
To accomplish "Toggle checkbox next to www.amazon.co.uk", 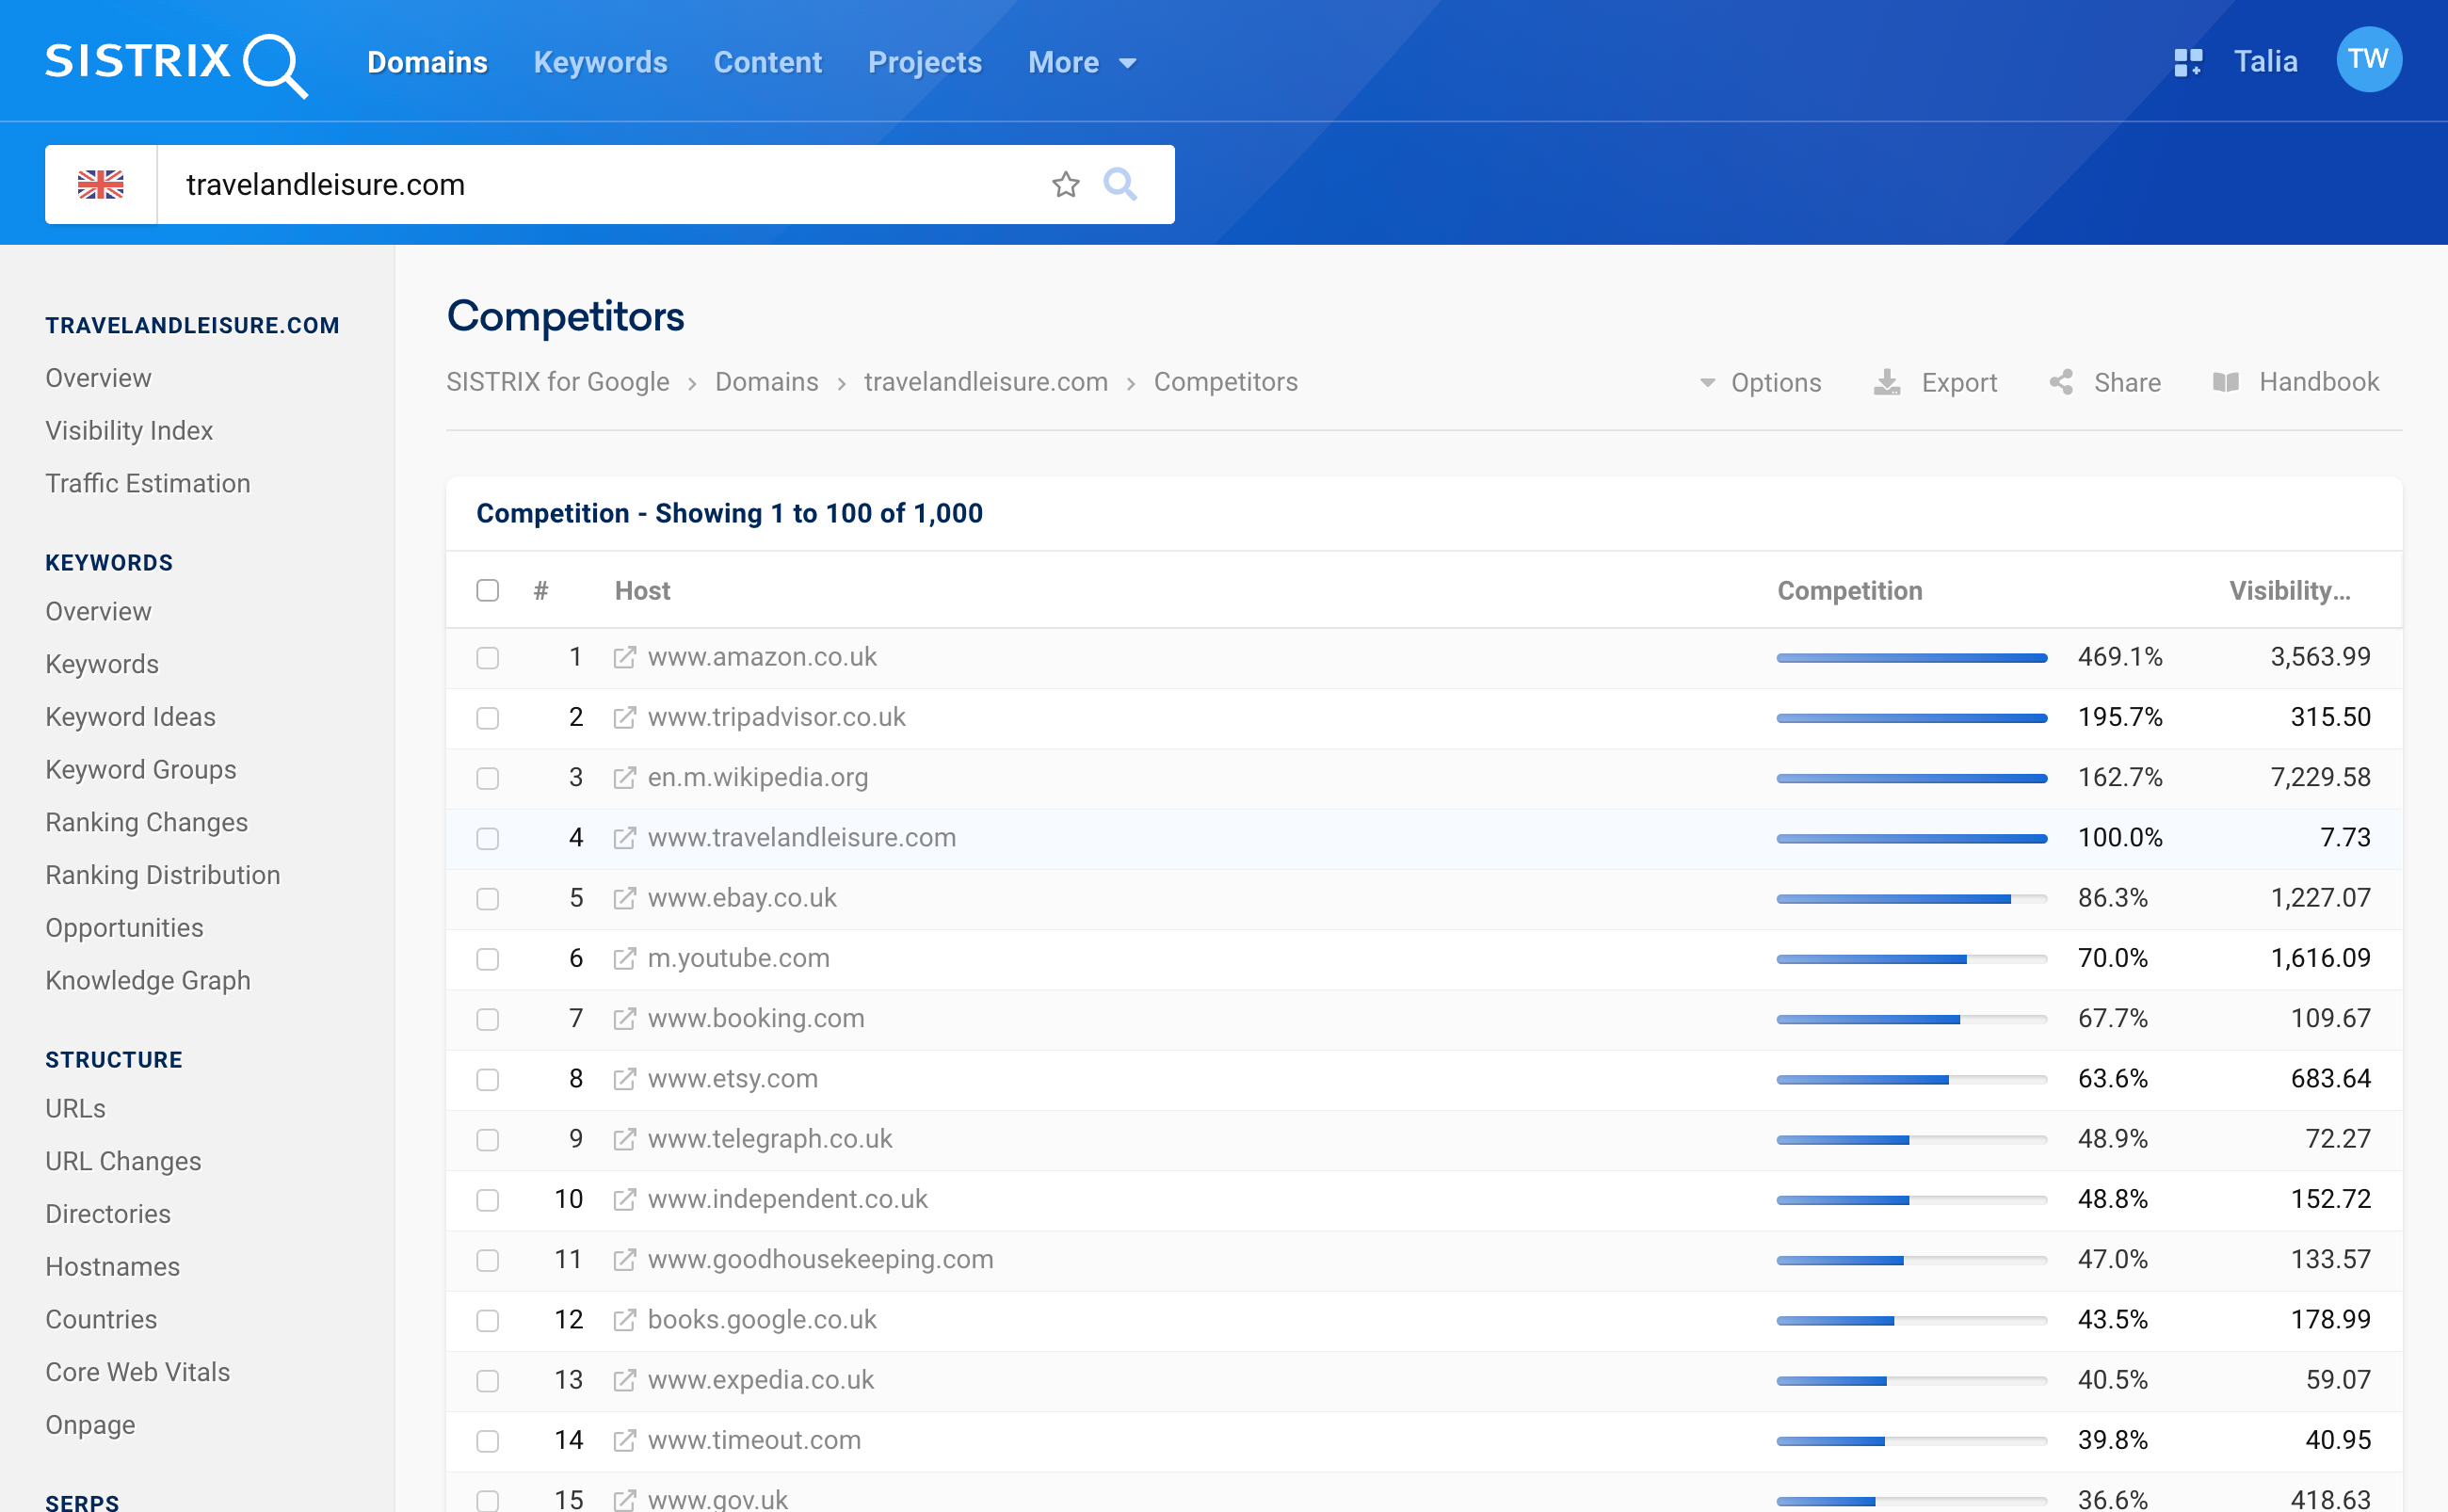I will click(488, 657).
